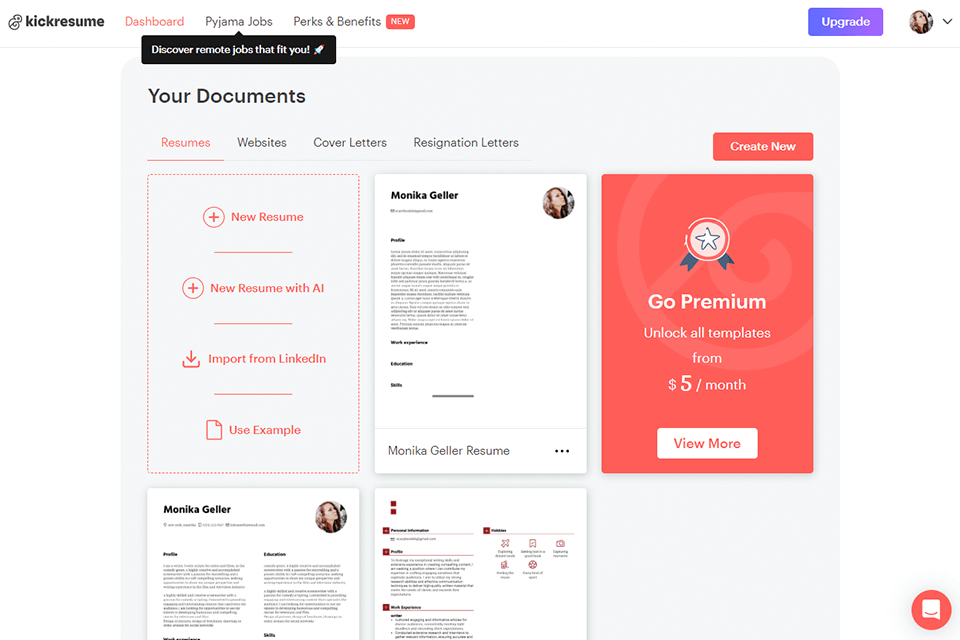Switch to the Cover Letters tab
Viewport: 960px width, 640px height.
coord(350,143)
